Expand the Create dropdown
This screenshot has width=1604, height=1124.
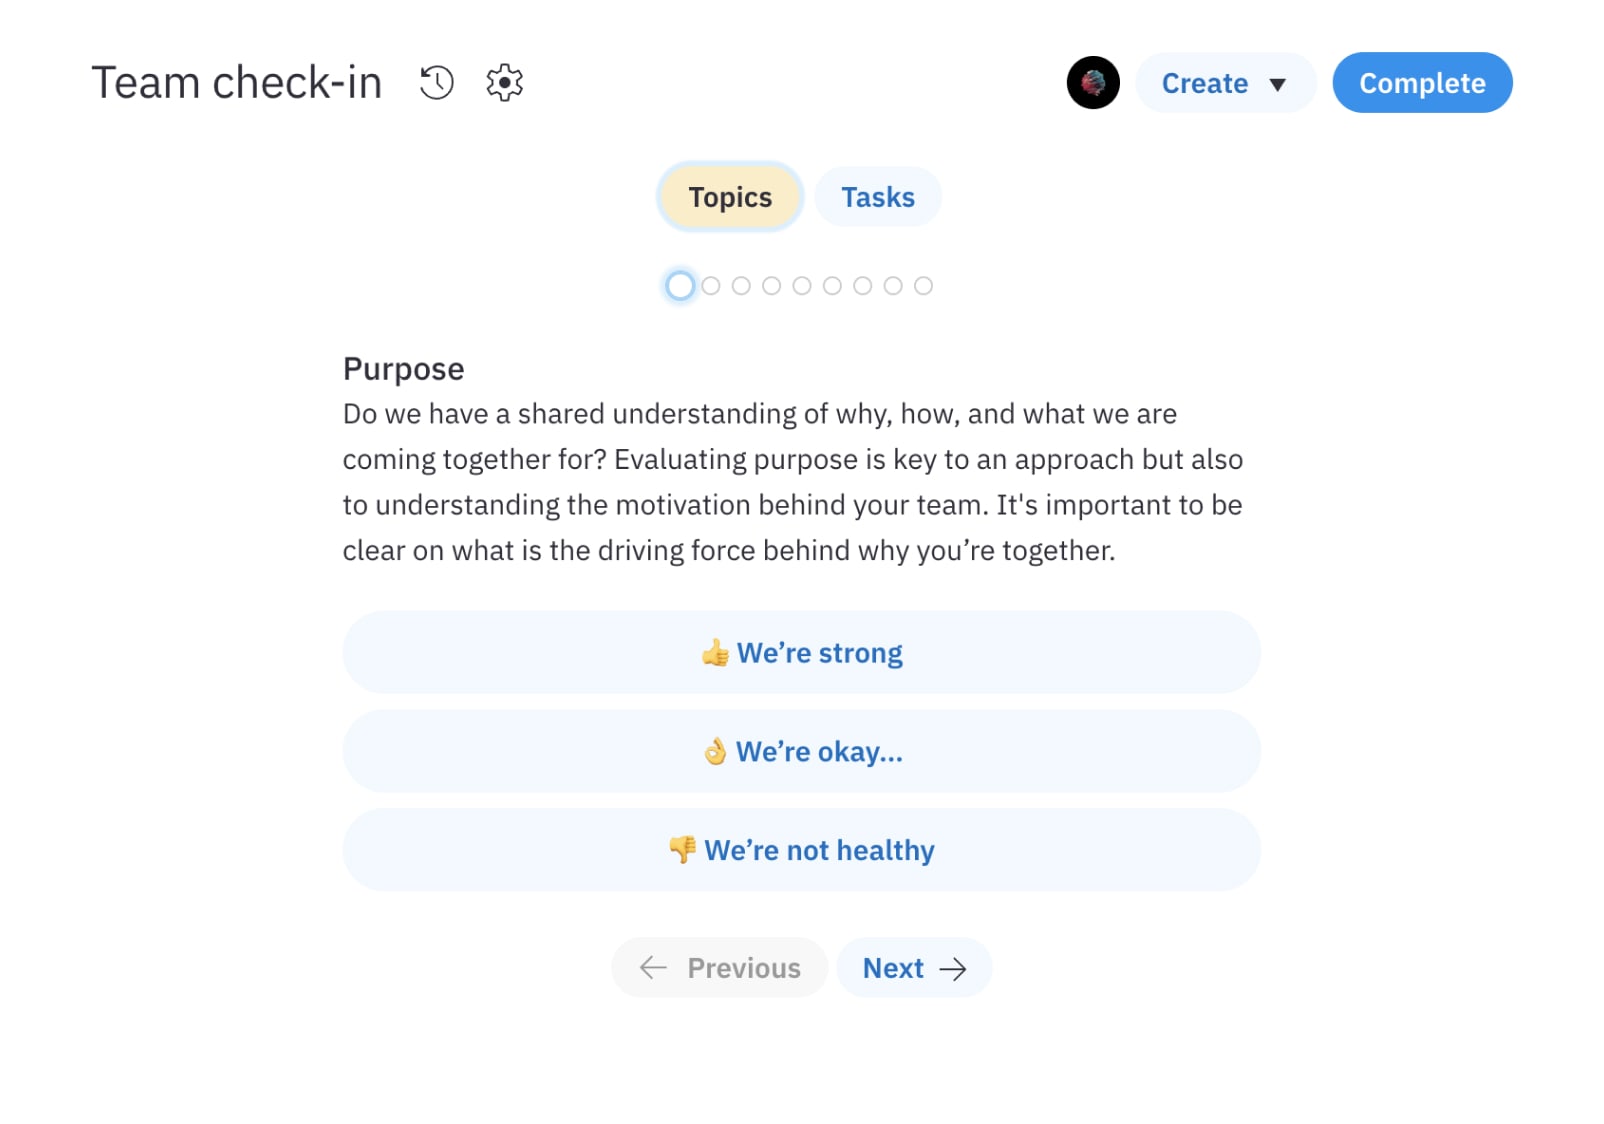[1225, 83]
